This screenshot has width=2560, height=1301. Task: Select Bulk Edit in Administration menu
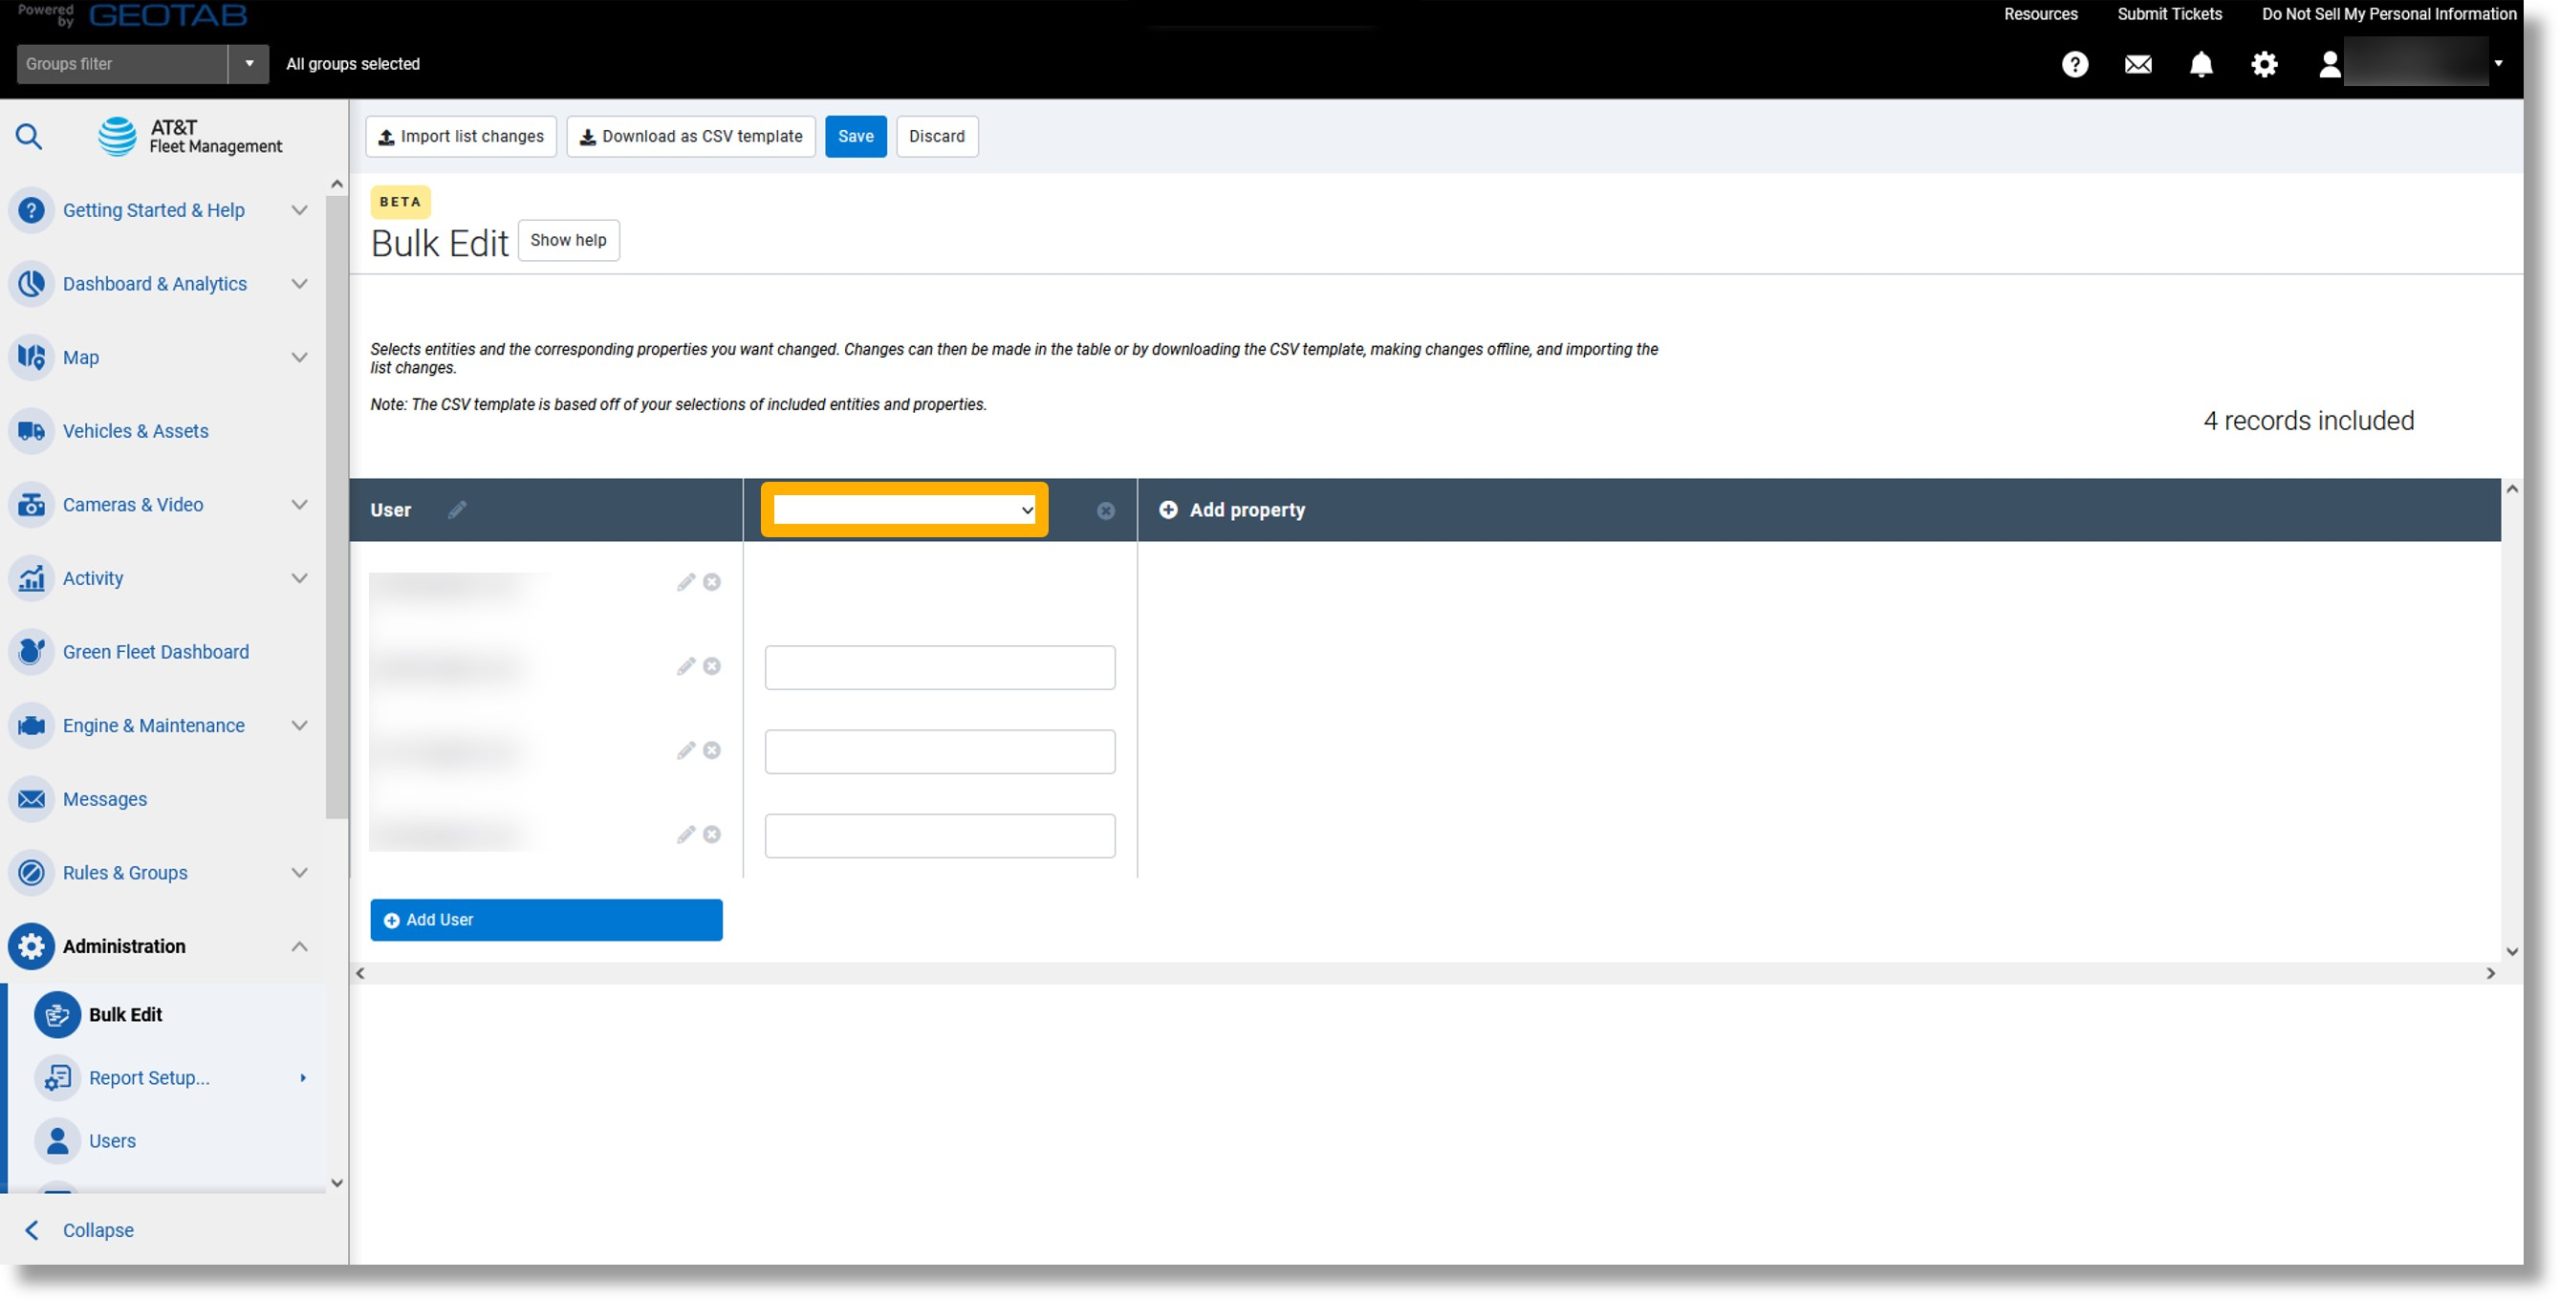click(x=125, y=1015)
